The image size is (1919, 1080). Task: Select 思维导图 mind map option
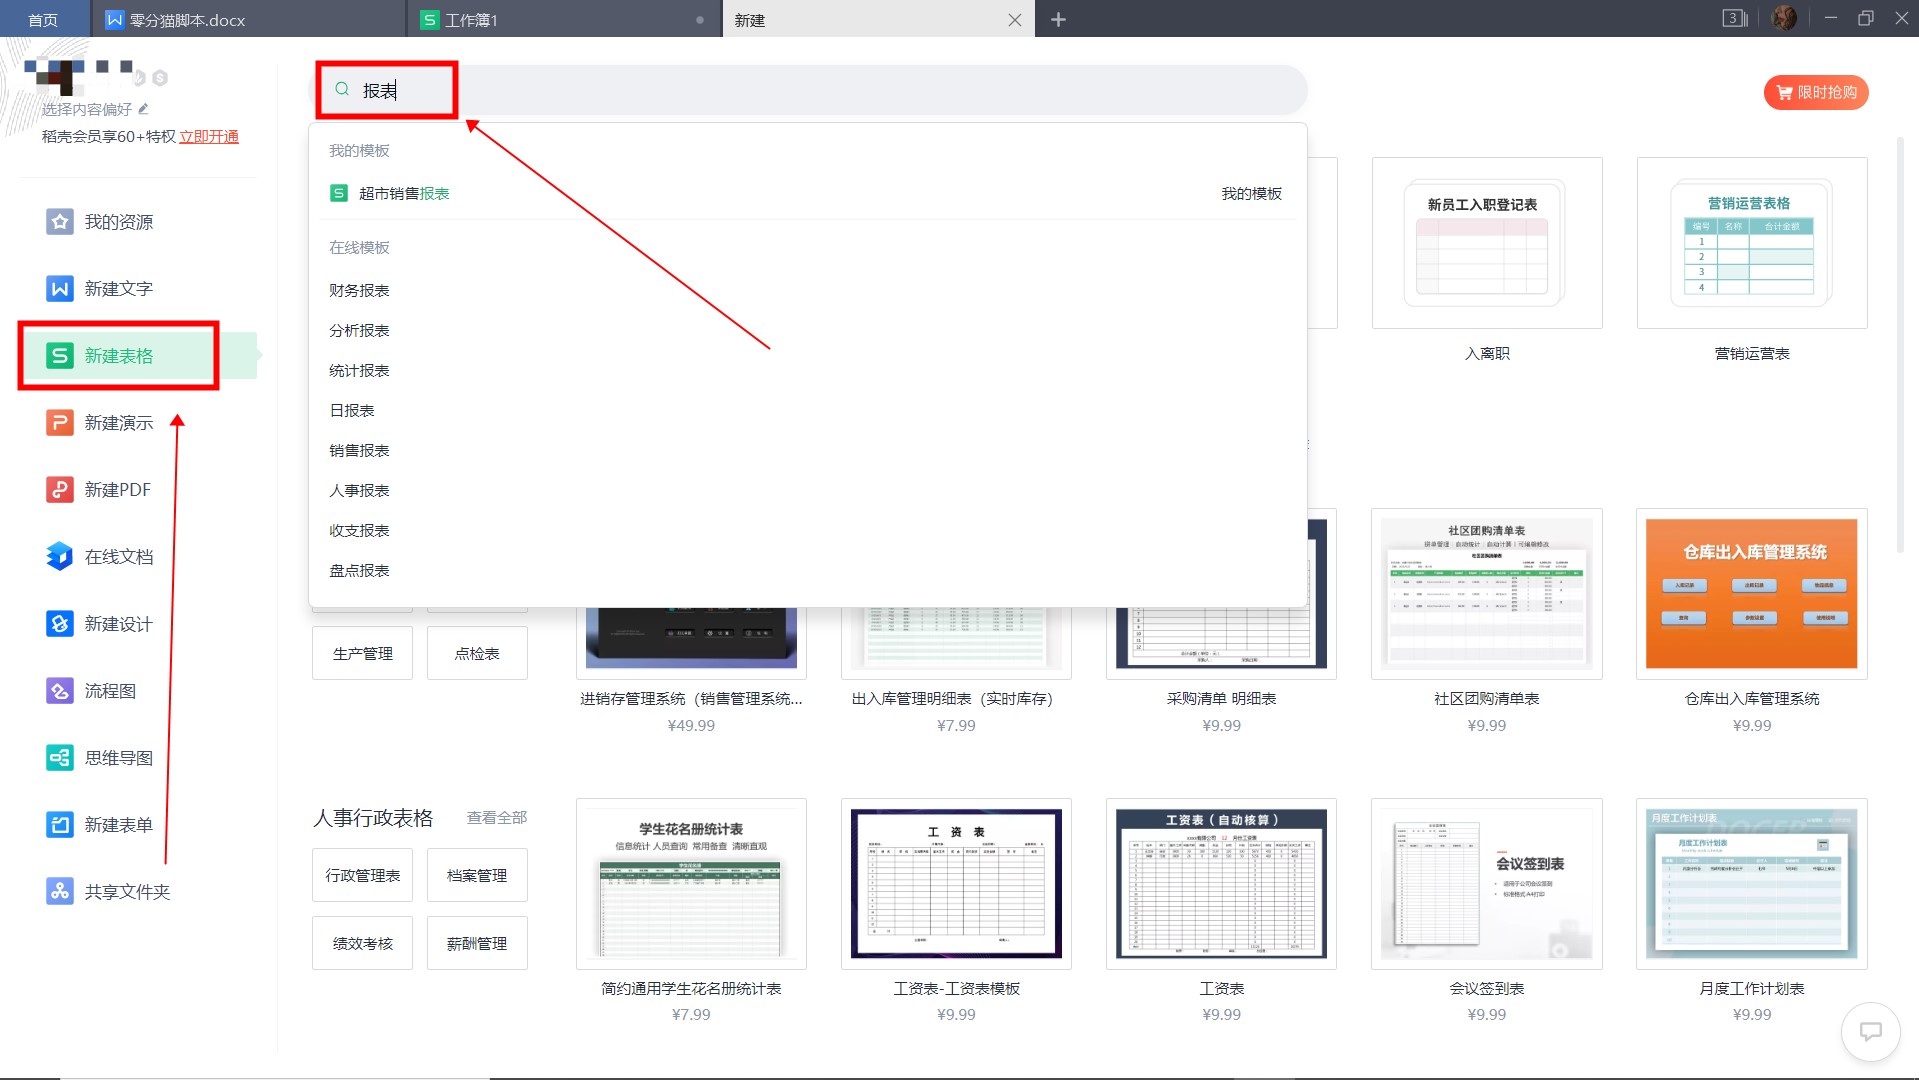point(118,758)
